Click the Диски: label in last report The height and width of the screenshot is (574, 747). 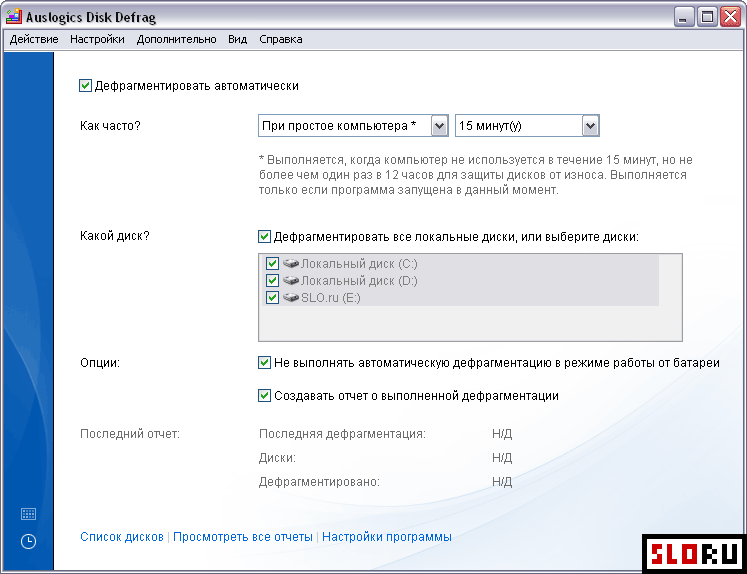277,458
